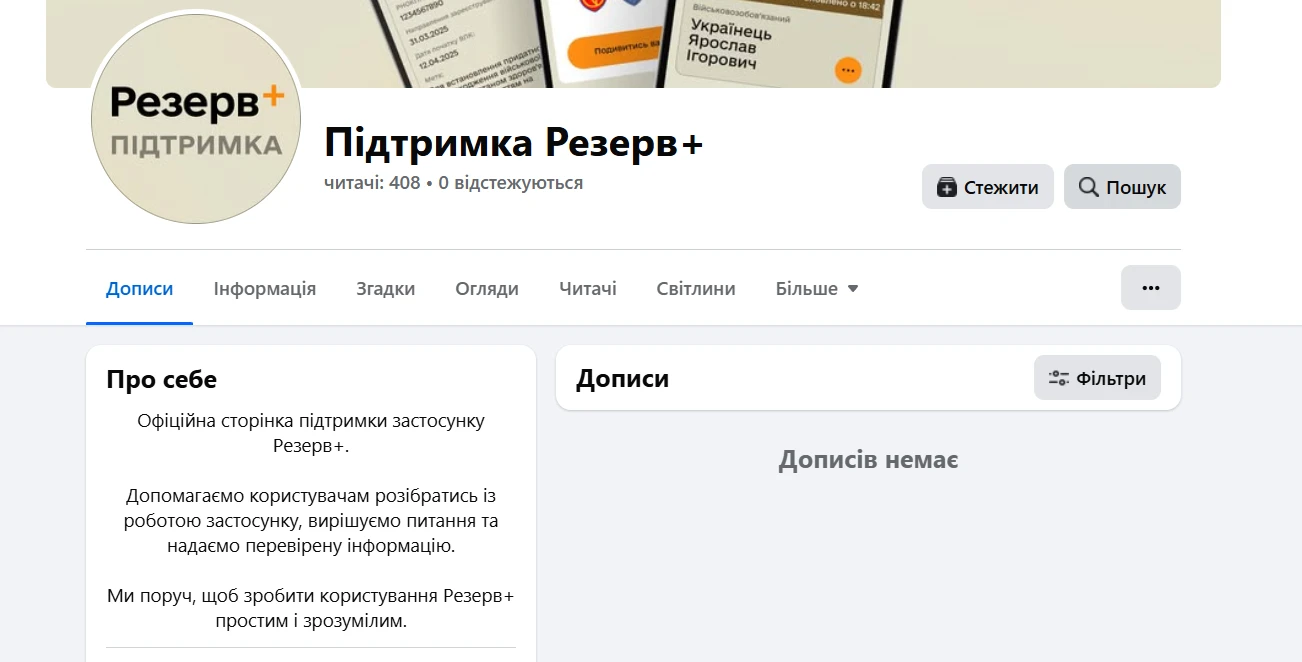Open the Інформація tab
Image resolution: width=1302 pixels, height=662 pixels.
tap(265, 289)
